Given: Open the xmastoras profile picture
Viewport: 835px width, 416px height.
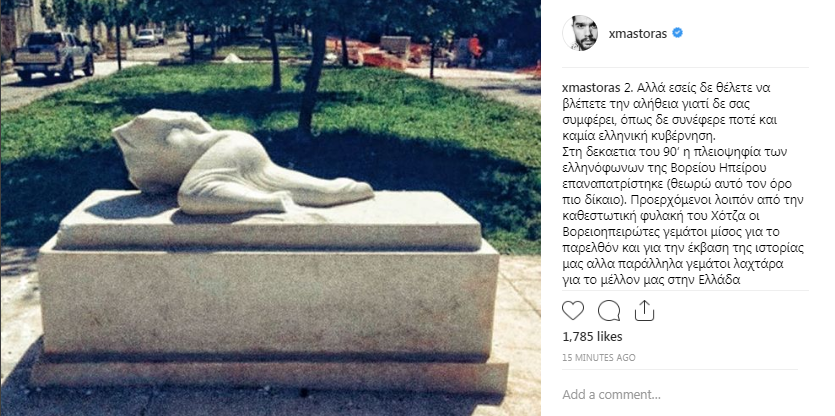Looking at the screenshot, I should pos(580,33).
